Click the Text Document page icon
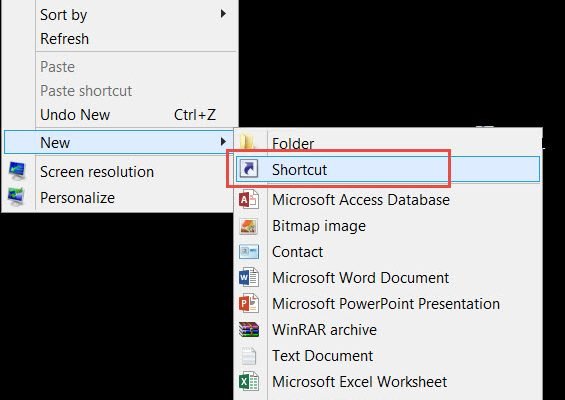 249,356
